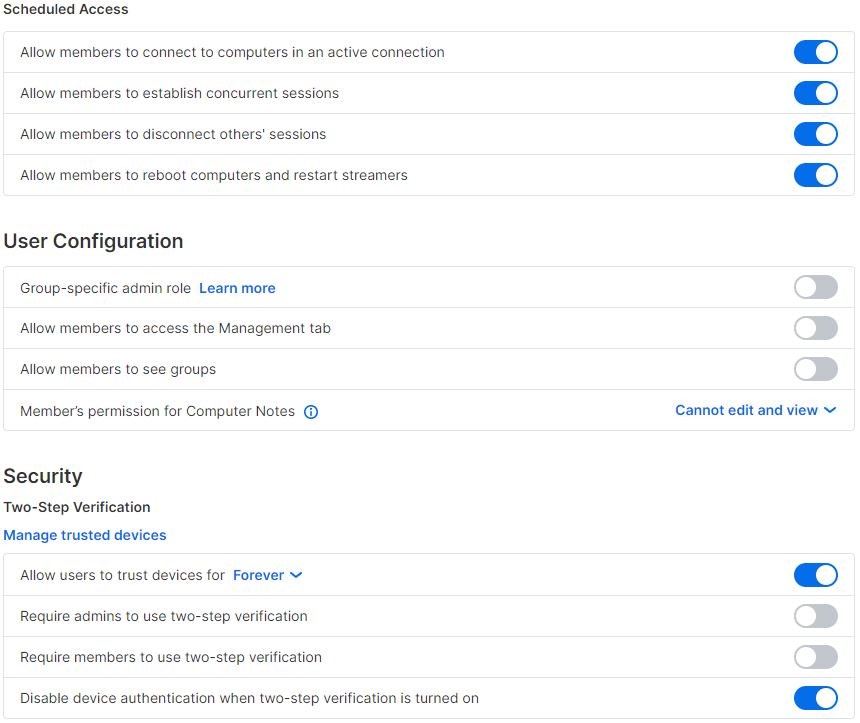860x723 pixels.
Task: Toggle connecting to computers in active connection
Action: (816, 52)
